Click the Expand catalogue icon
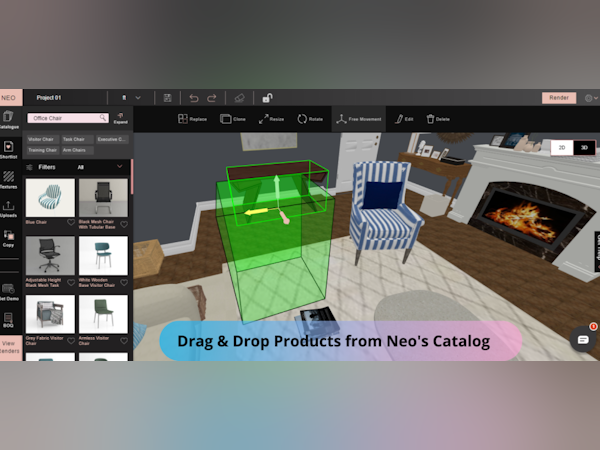The width and height of the screenshot is (600, 450). tap(120, 118)
